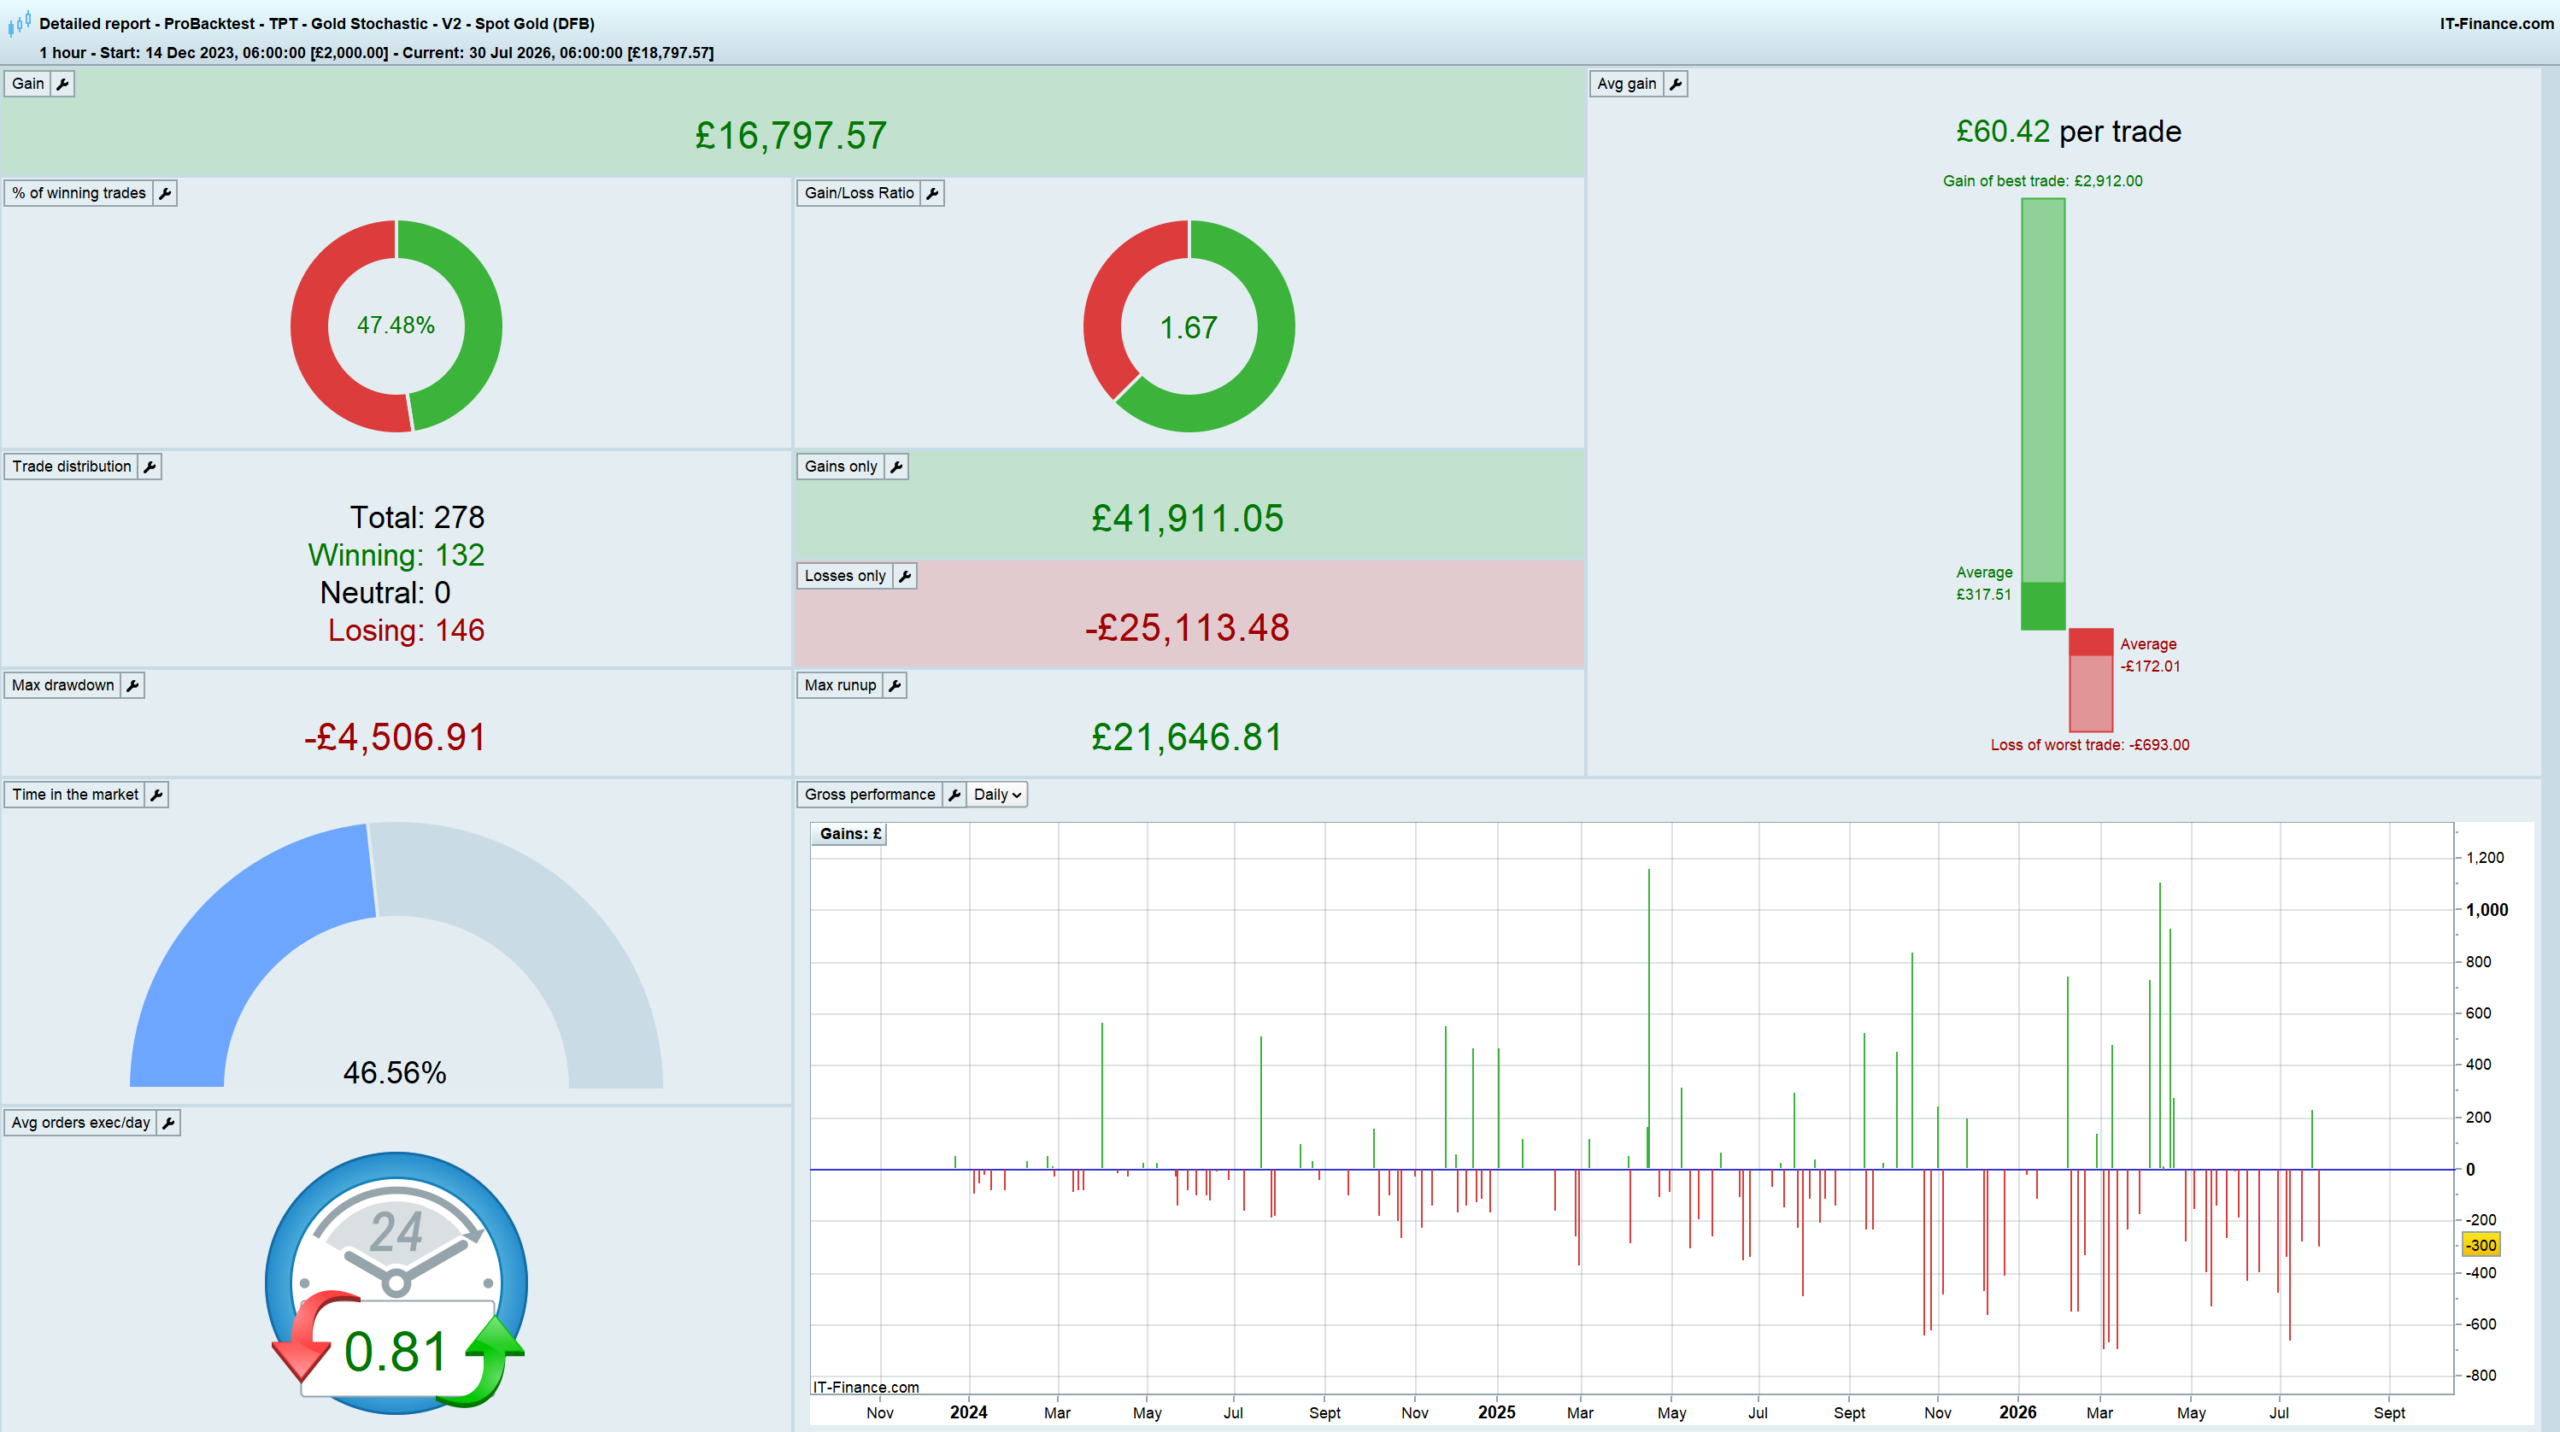2560x1432 pixels.
Task: Click the Avg orders exec/day label
Action: [81, 1123]
